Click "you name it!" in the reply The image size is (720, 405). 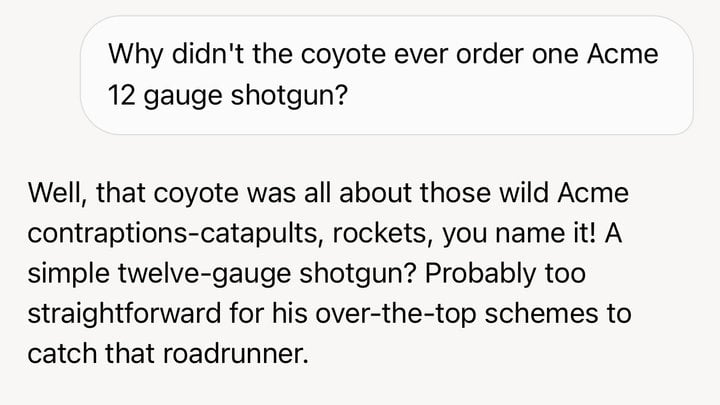(x=519, y=233)
